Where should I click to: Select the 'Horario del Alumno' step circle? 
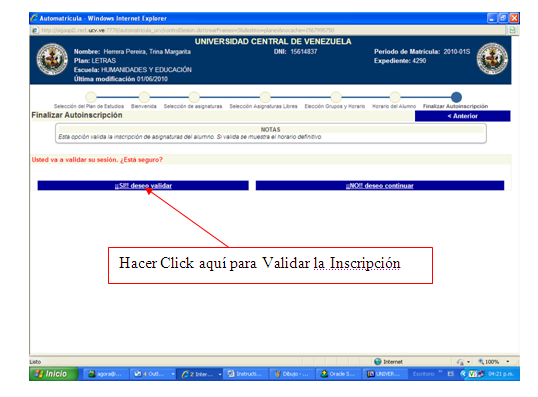395,97
